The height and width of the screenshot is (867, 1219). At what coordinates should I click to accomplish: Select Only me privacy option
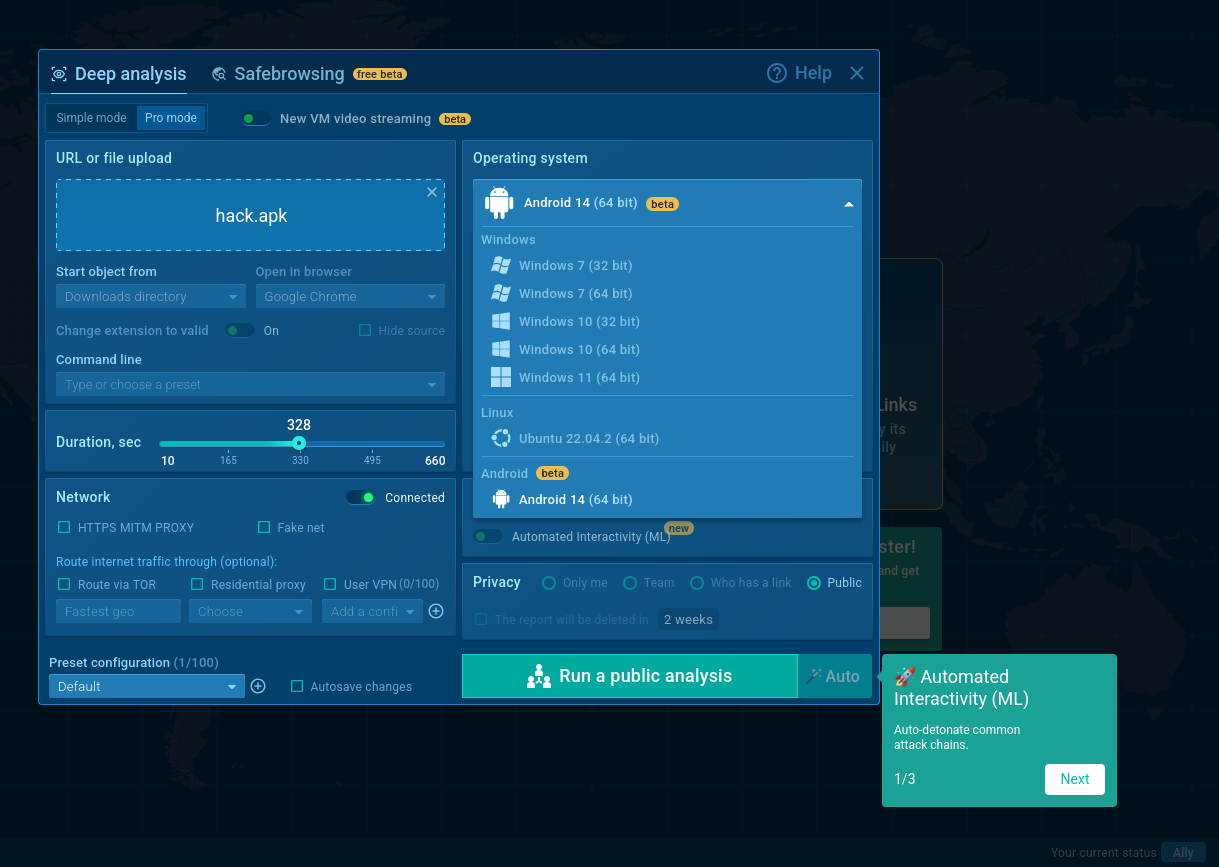click(549, 582)
